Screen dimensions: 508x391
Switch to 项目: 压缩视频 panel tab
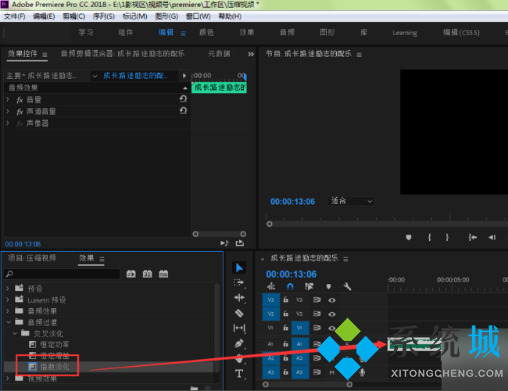click(32, 258)
